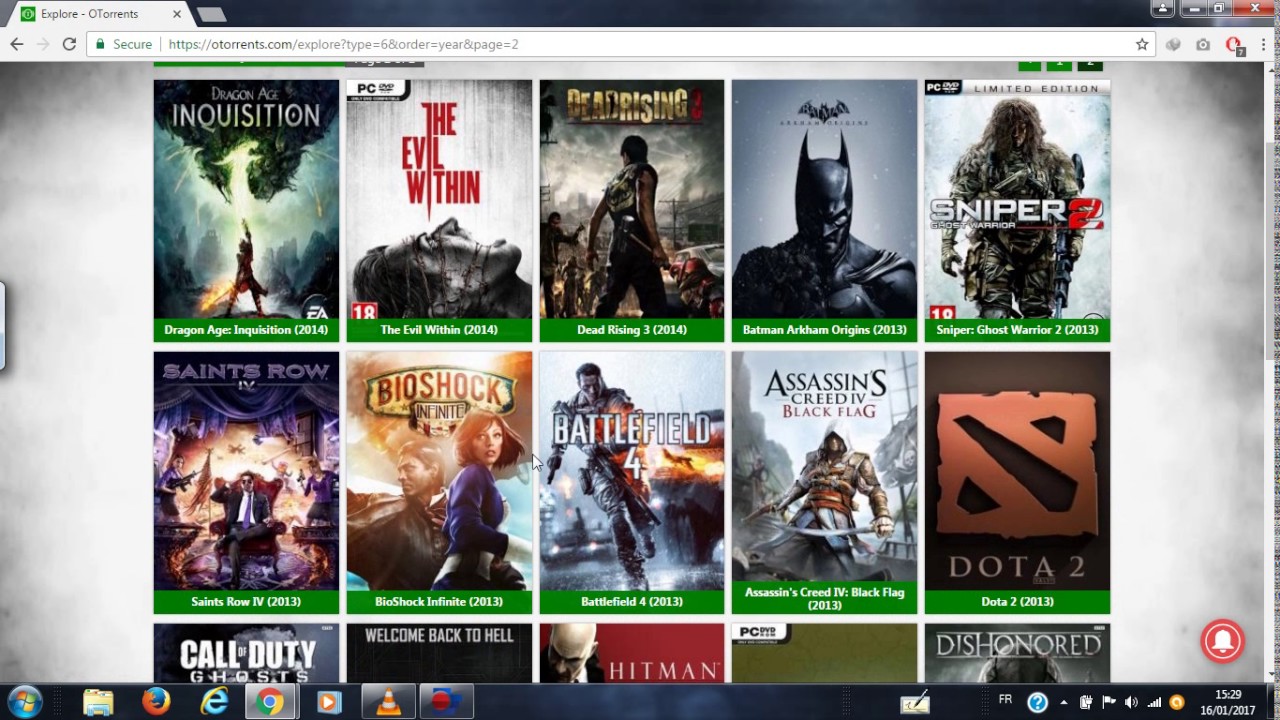This screenshot has width=1280, height=720.
Task: Click the gray cube extension icon
Action: (1173, 44)
